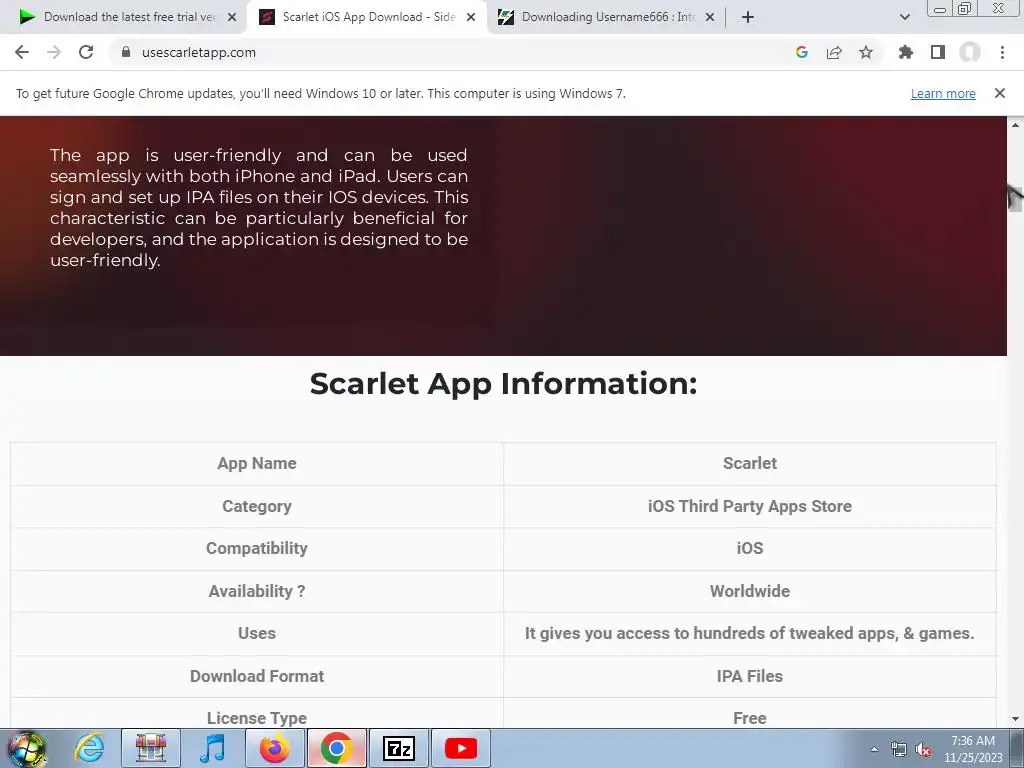Click the 'Download Format' table cell

coord(257,676)
